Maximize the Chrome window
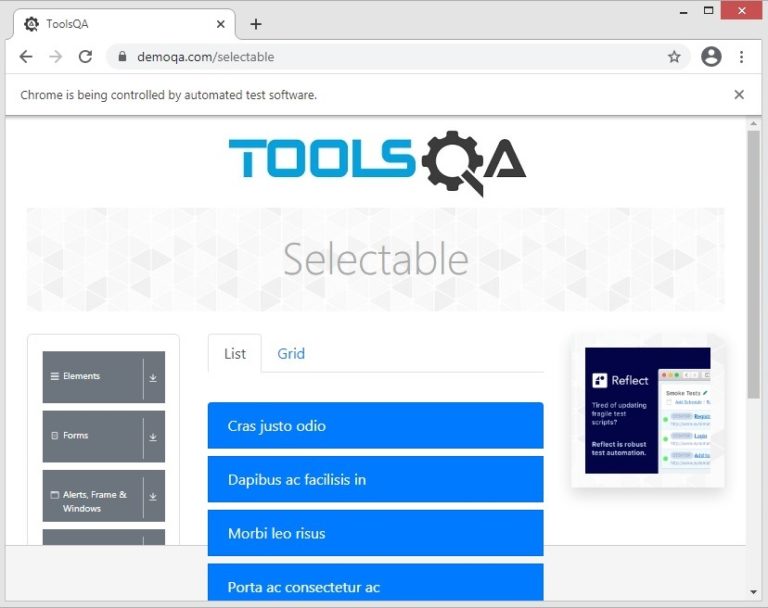Image resolution: width=768 pixels, height=608 pixels. (708, 10)
